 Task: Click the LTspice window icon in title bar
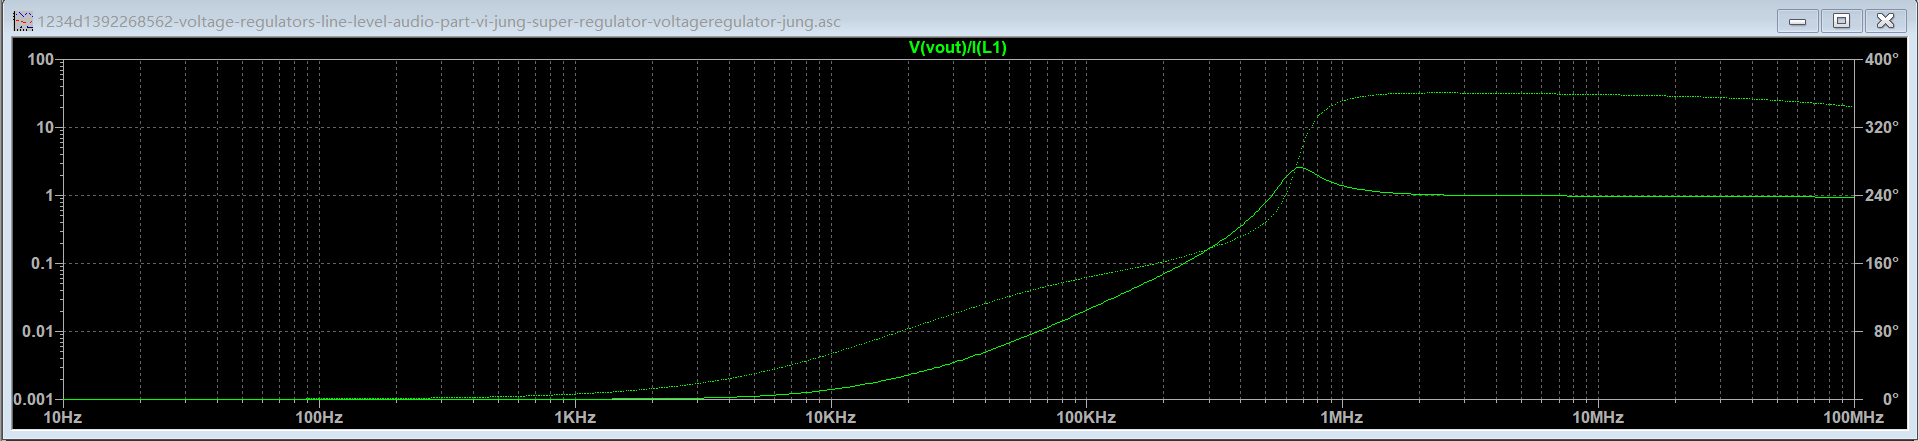(x=23, y=21)
